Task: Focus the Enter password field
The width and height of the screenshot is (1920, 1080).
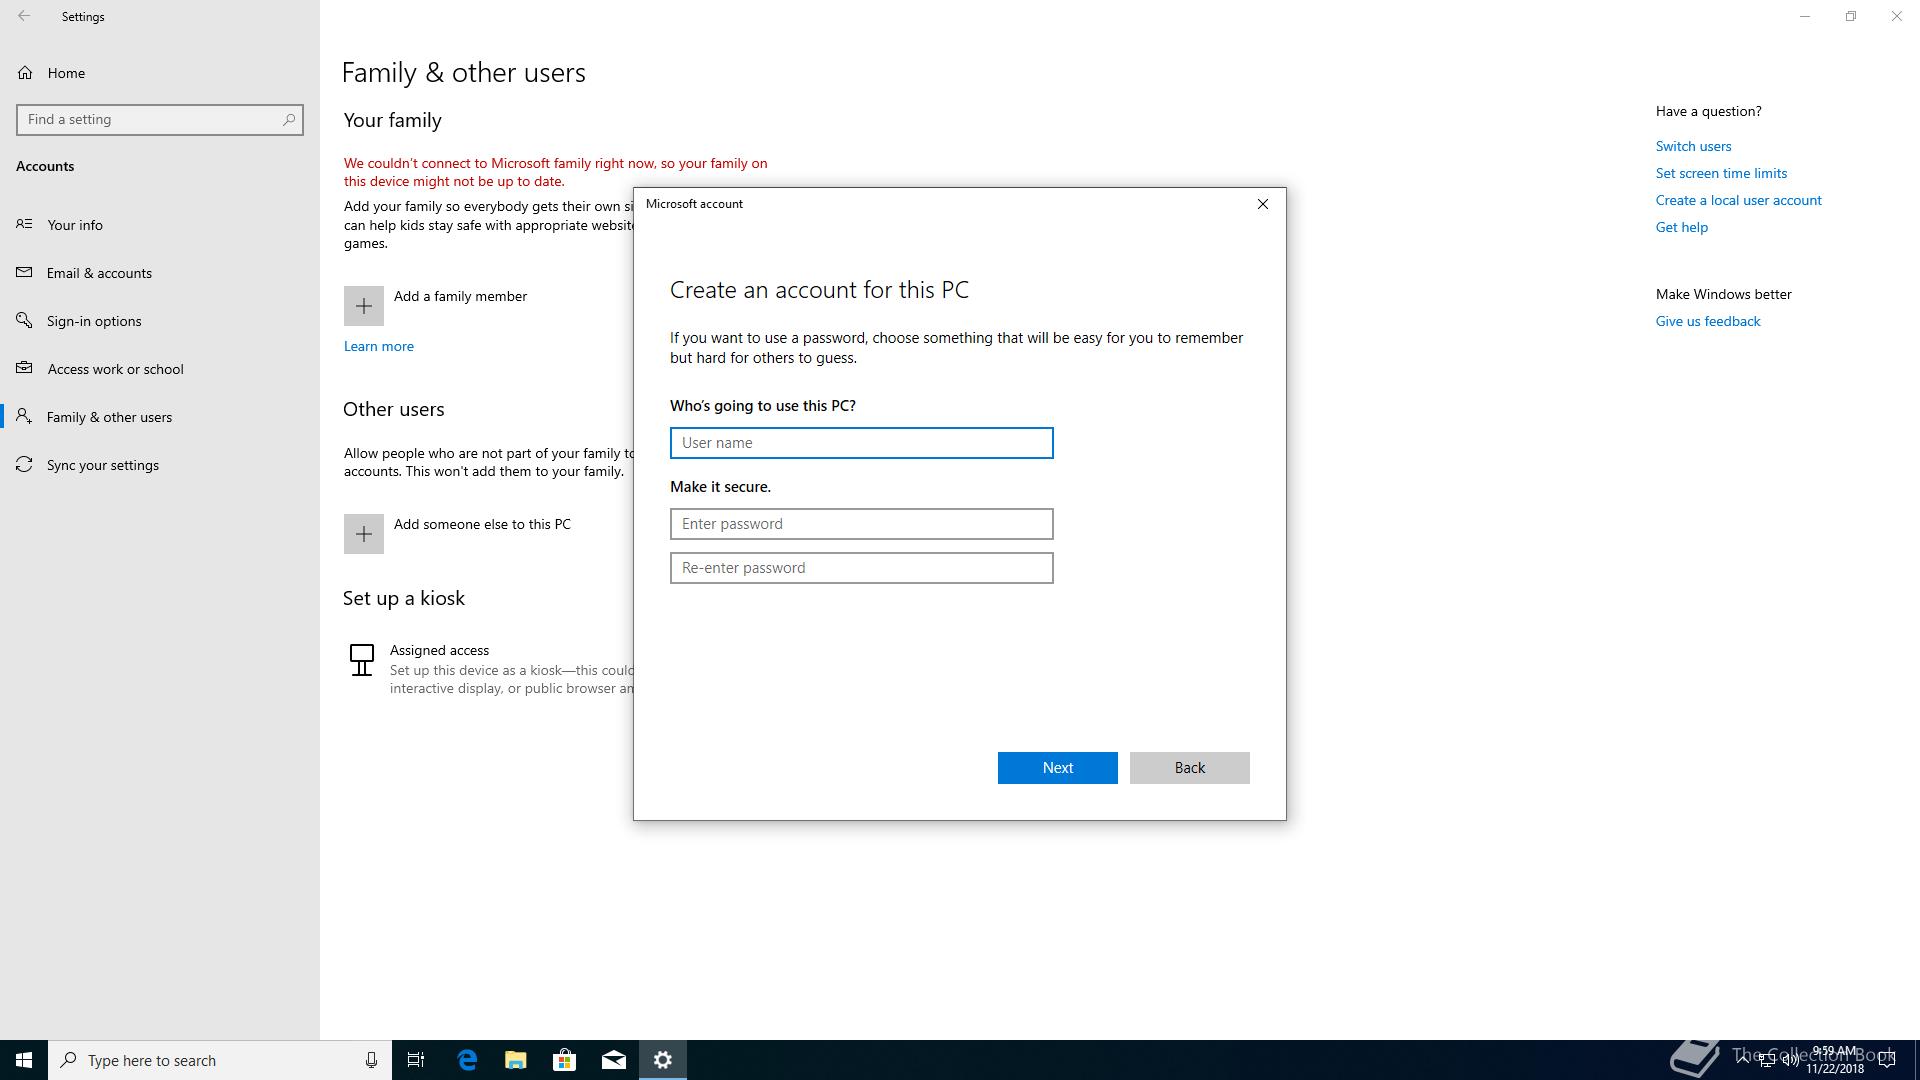Action: point(862,524)
